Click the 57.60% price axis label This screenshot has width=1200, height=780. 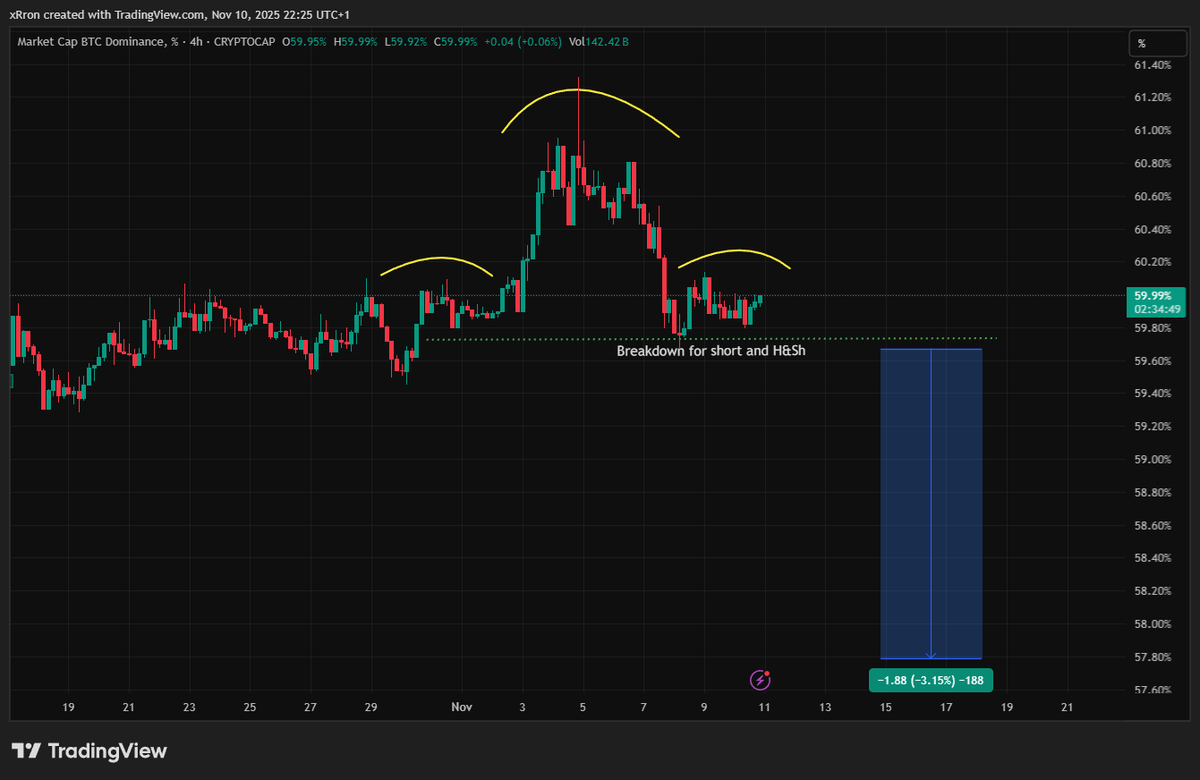click(x=1152, y=690)
